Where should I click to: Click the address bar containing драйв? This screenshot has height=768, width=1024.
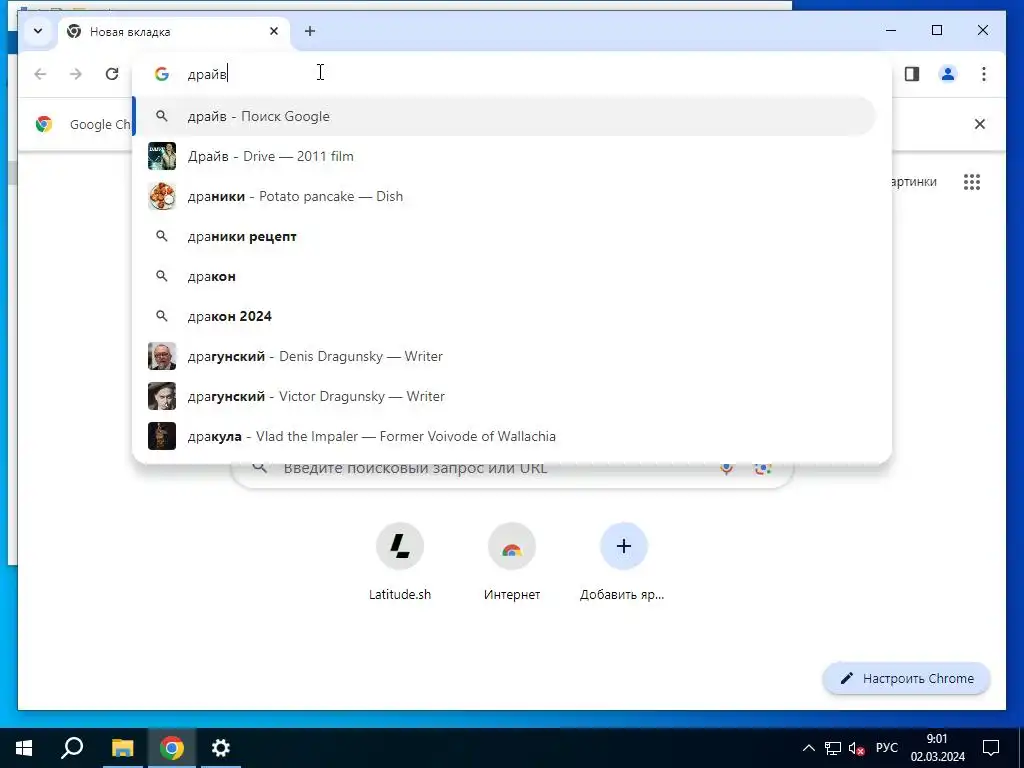click(513, 74)
